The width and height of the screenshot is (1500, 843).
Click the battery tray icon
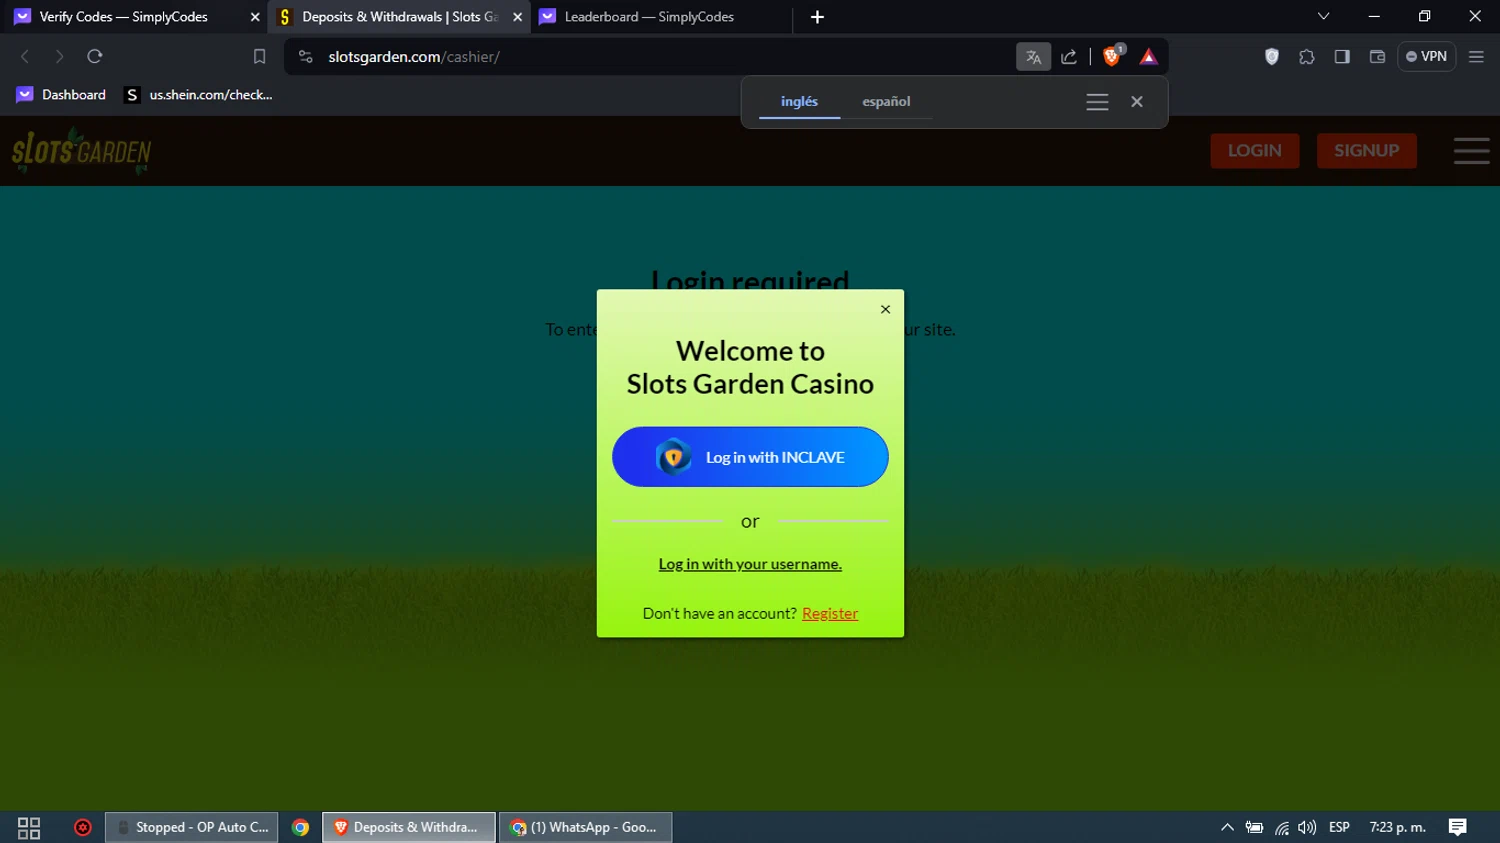pos(1254,828)
